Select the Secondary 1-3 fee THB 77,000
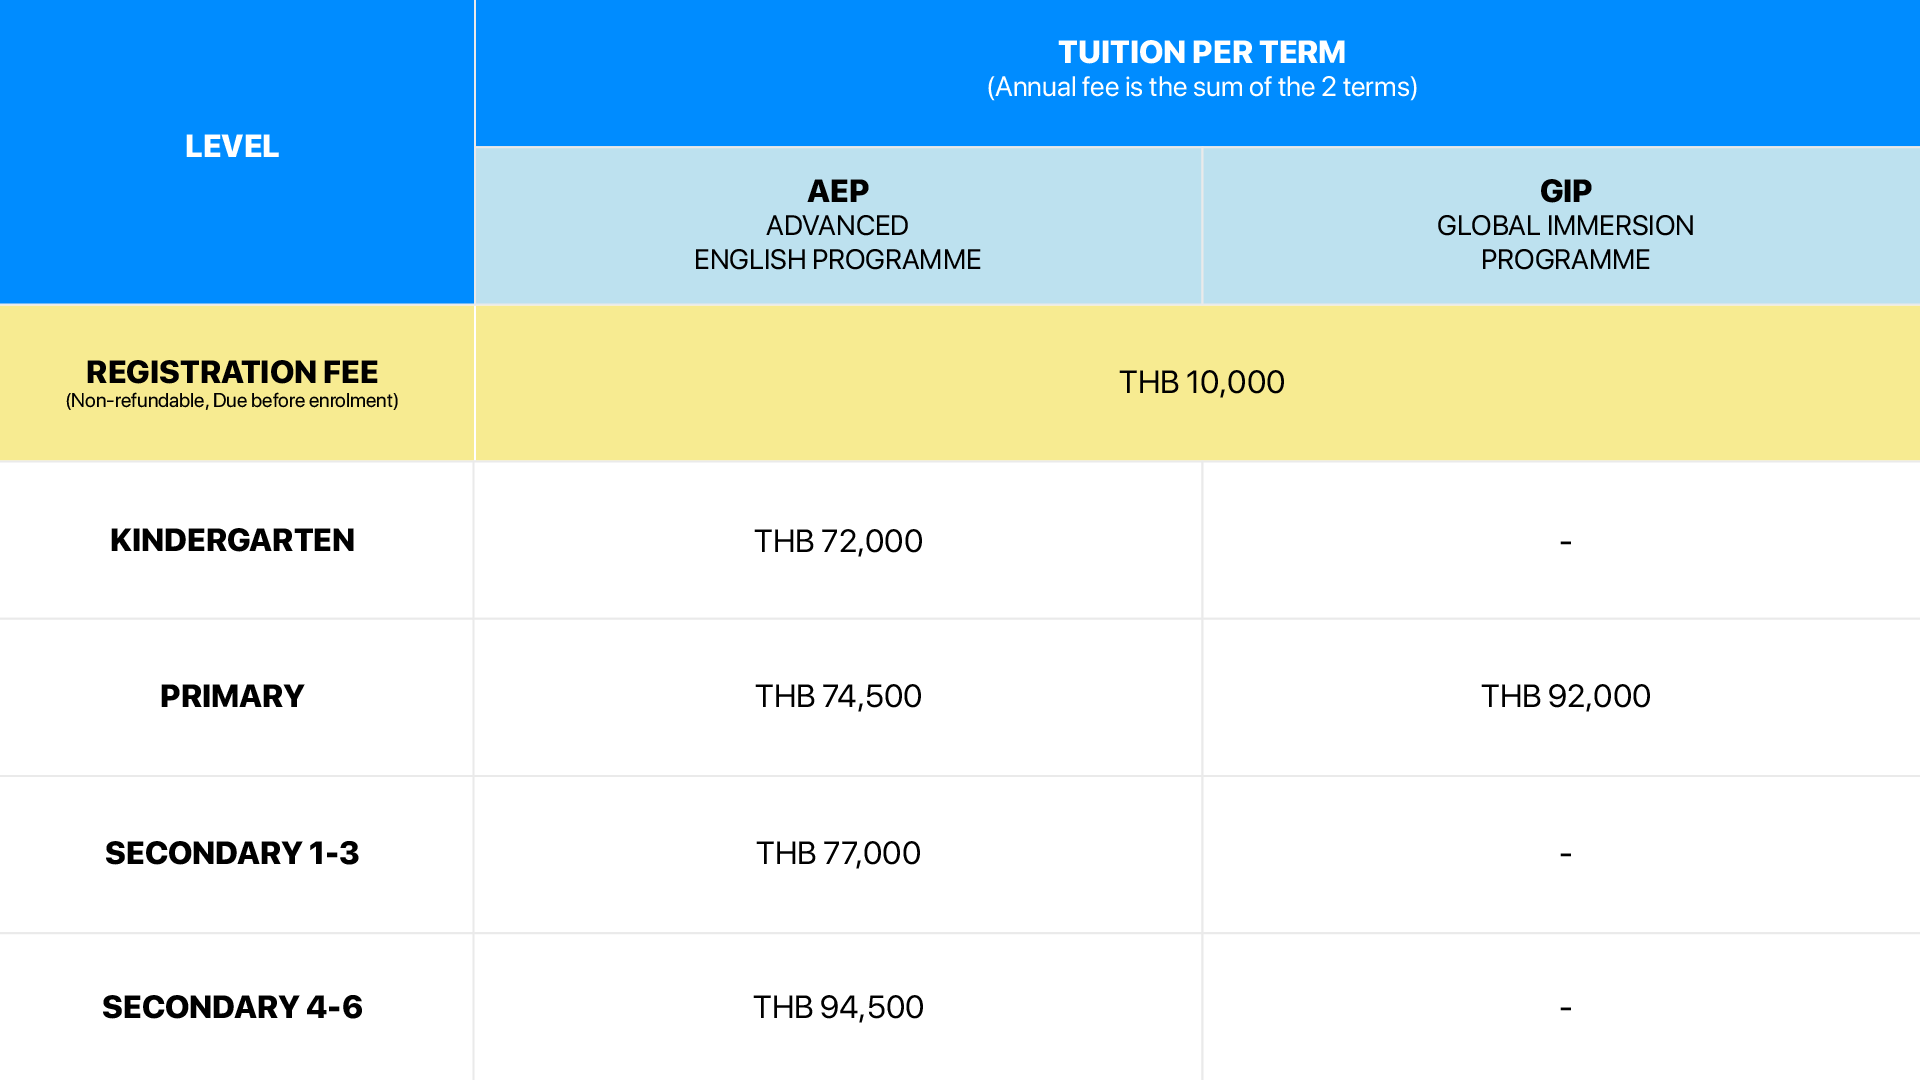This screenshot has height=1080, width=1920. (x=838, y=853)
